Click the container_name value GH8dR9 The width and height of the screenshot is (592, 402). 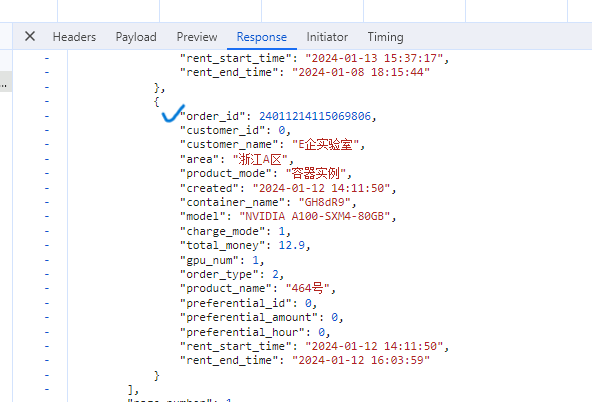325,203
